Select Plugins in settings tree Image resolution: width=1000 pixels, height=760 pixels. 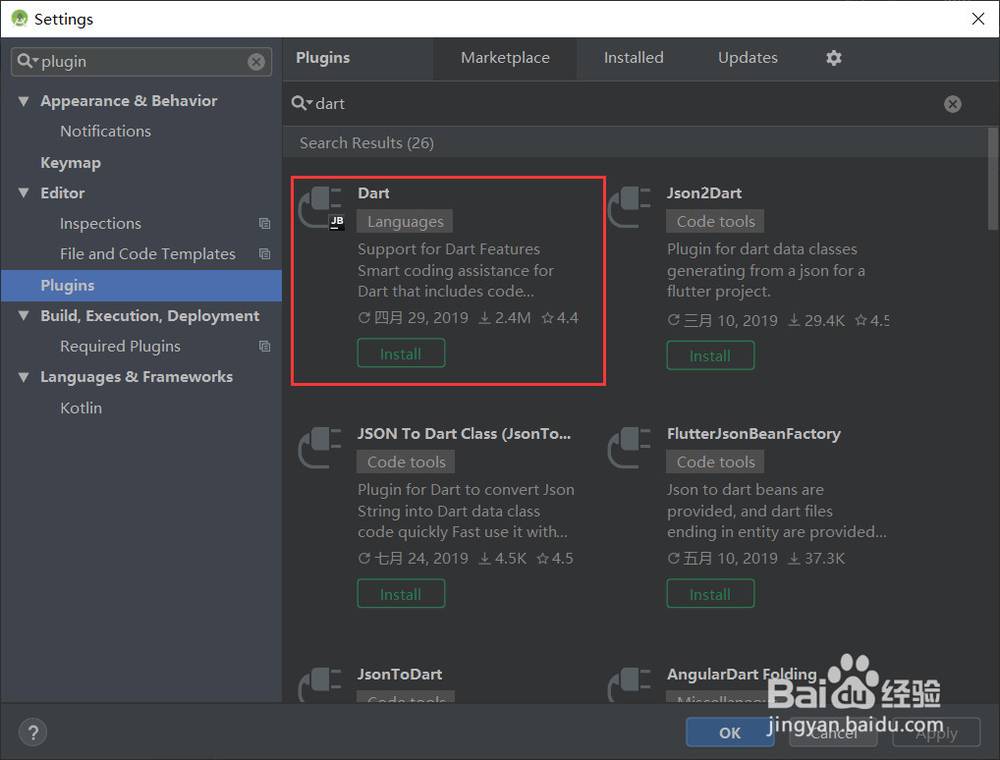[142, 285]
